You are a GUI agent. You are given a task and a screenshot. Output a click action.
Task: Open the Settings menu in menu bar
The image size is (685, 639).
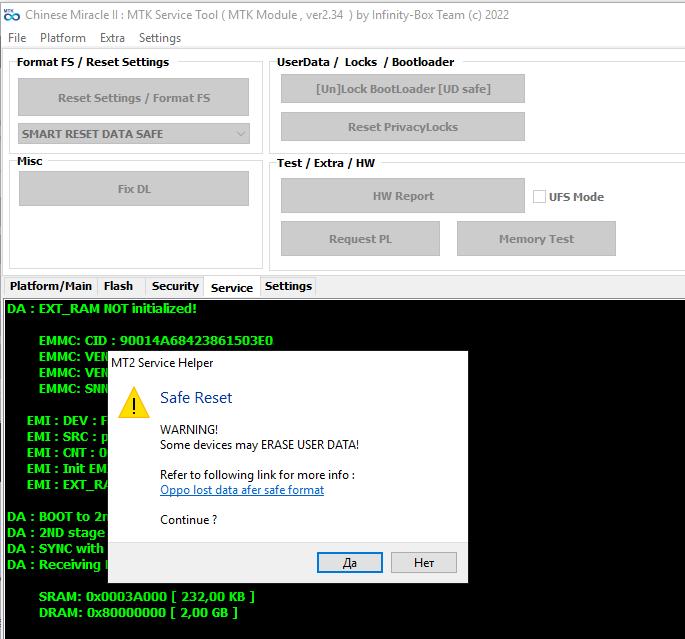click(159, 38)
